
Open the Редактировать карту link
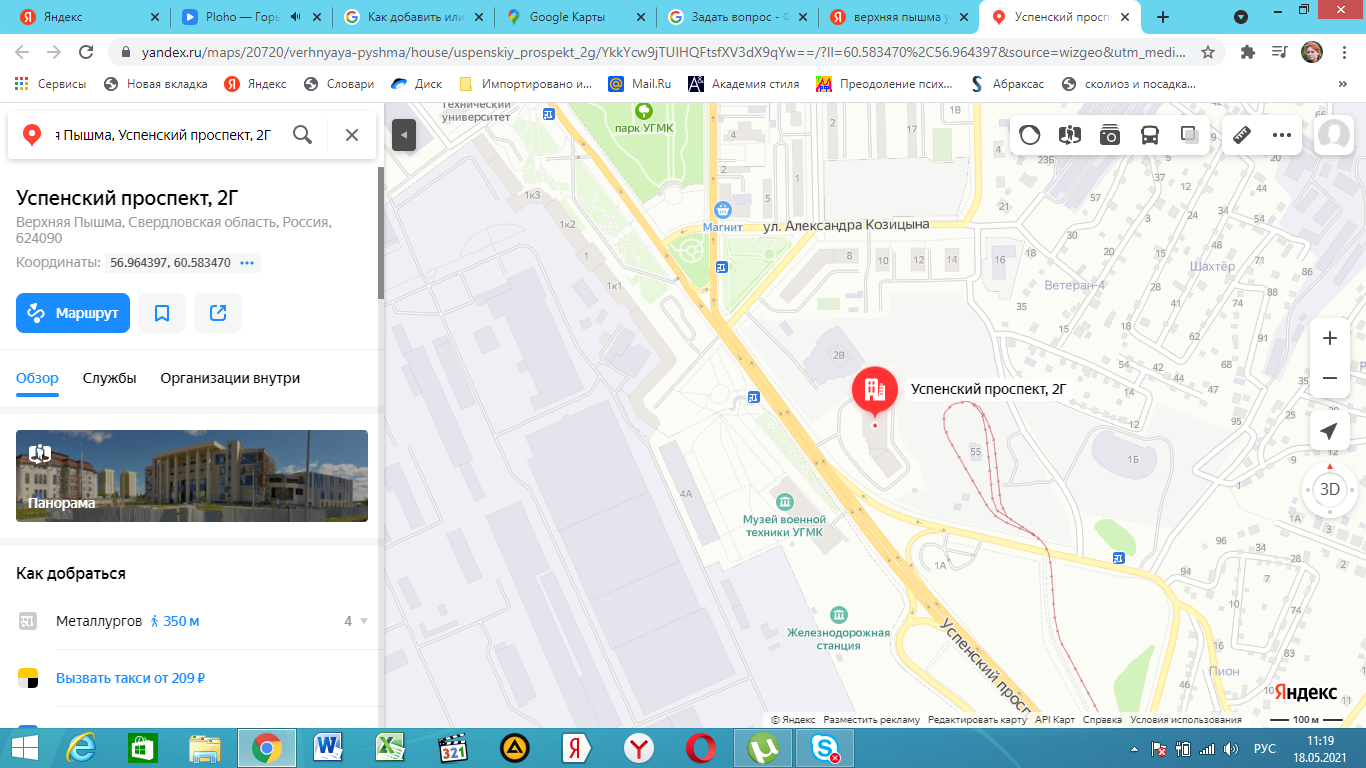coord(977,720)
